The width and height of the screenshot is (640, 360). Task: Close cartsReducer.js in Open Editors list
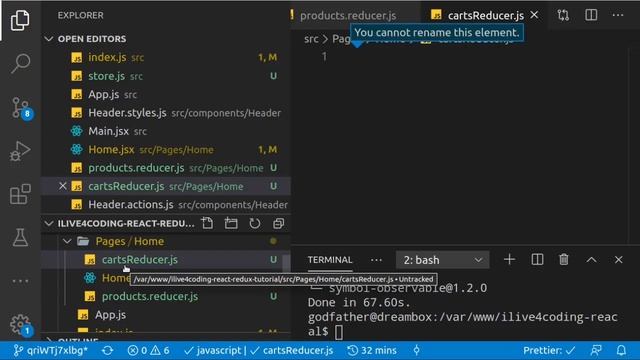tap(62, 186)
